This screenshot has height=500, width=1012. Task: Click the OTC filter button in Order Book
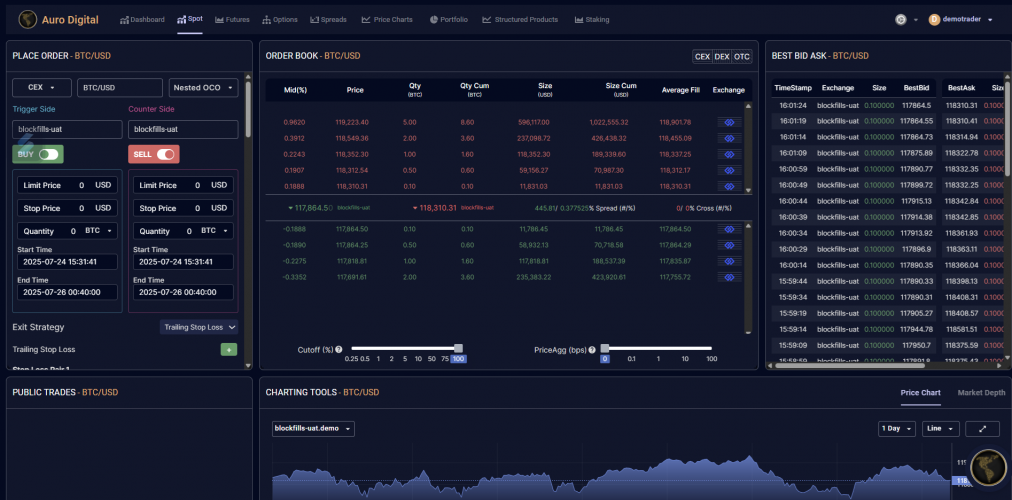point(742,57)
